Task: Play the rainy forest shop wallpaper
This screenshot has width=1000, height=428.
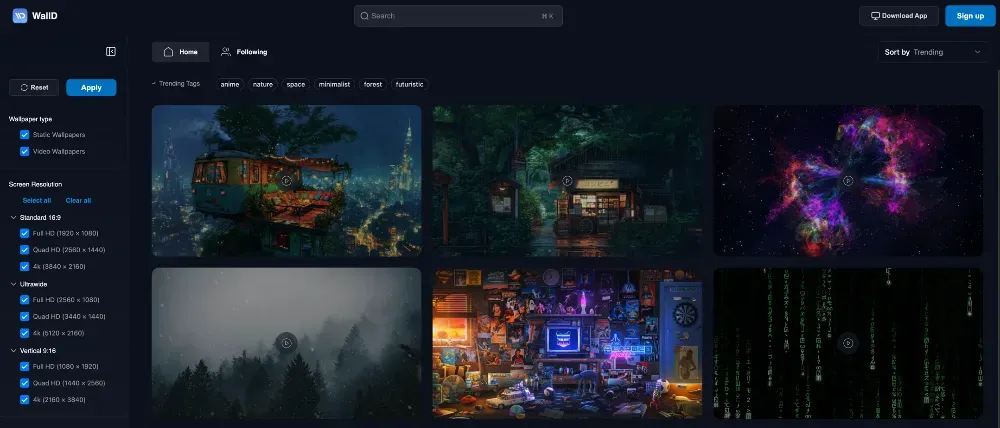Action: (567, 181)
